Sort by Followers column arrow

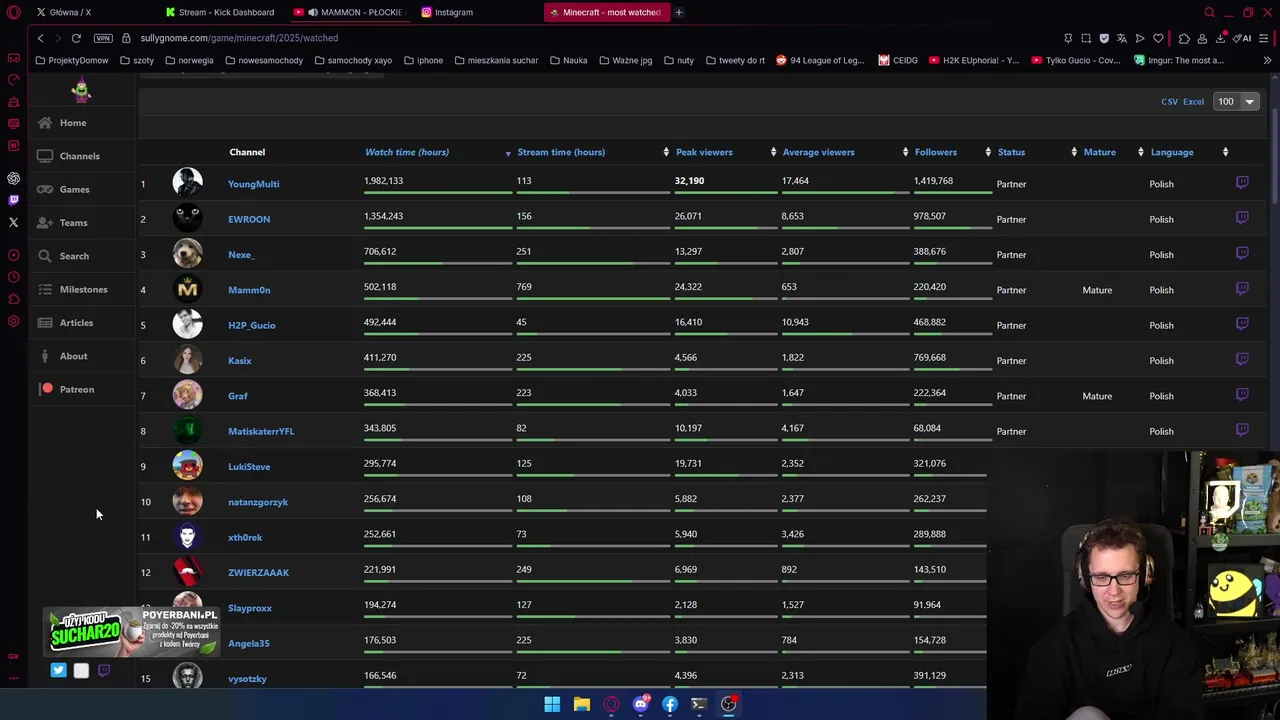tap(988, 152)
